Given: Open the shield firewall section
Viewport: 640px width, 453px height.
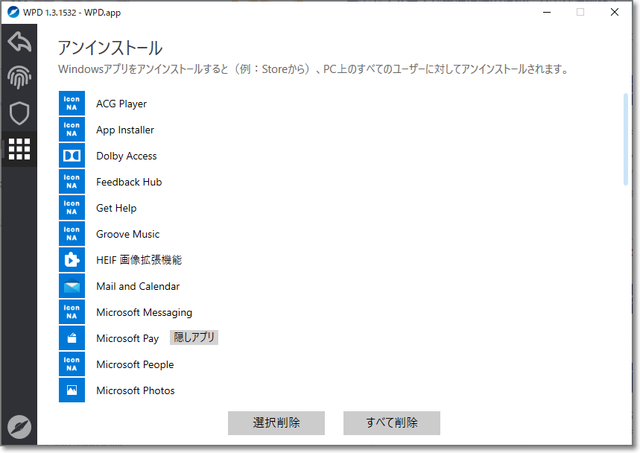Looking at the screenshot, I should coord(19,113).
